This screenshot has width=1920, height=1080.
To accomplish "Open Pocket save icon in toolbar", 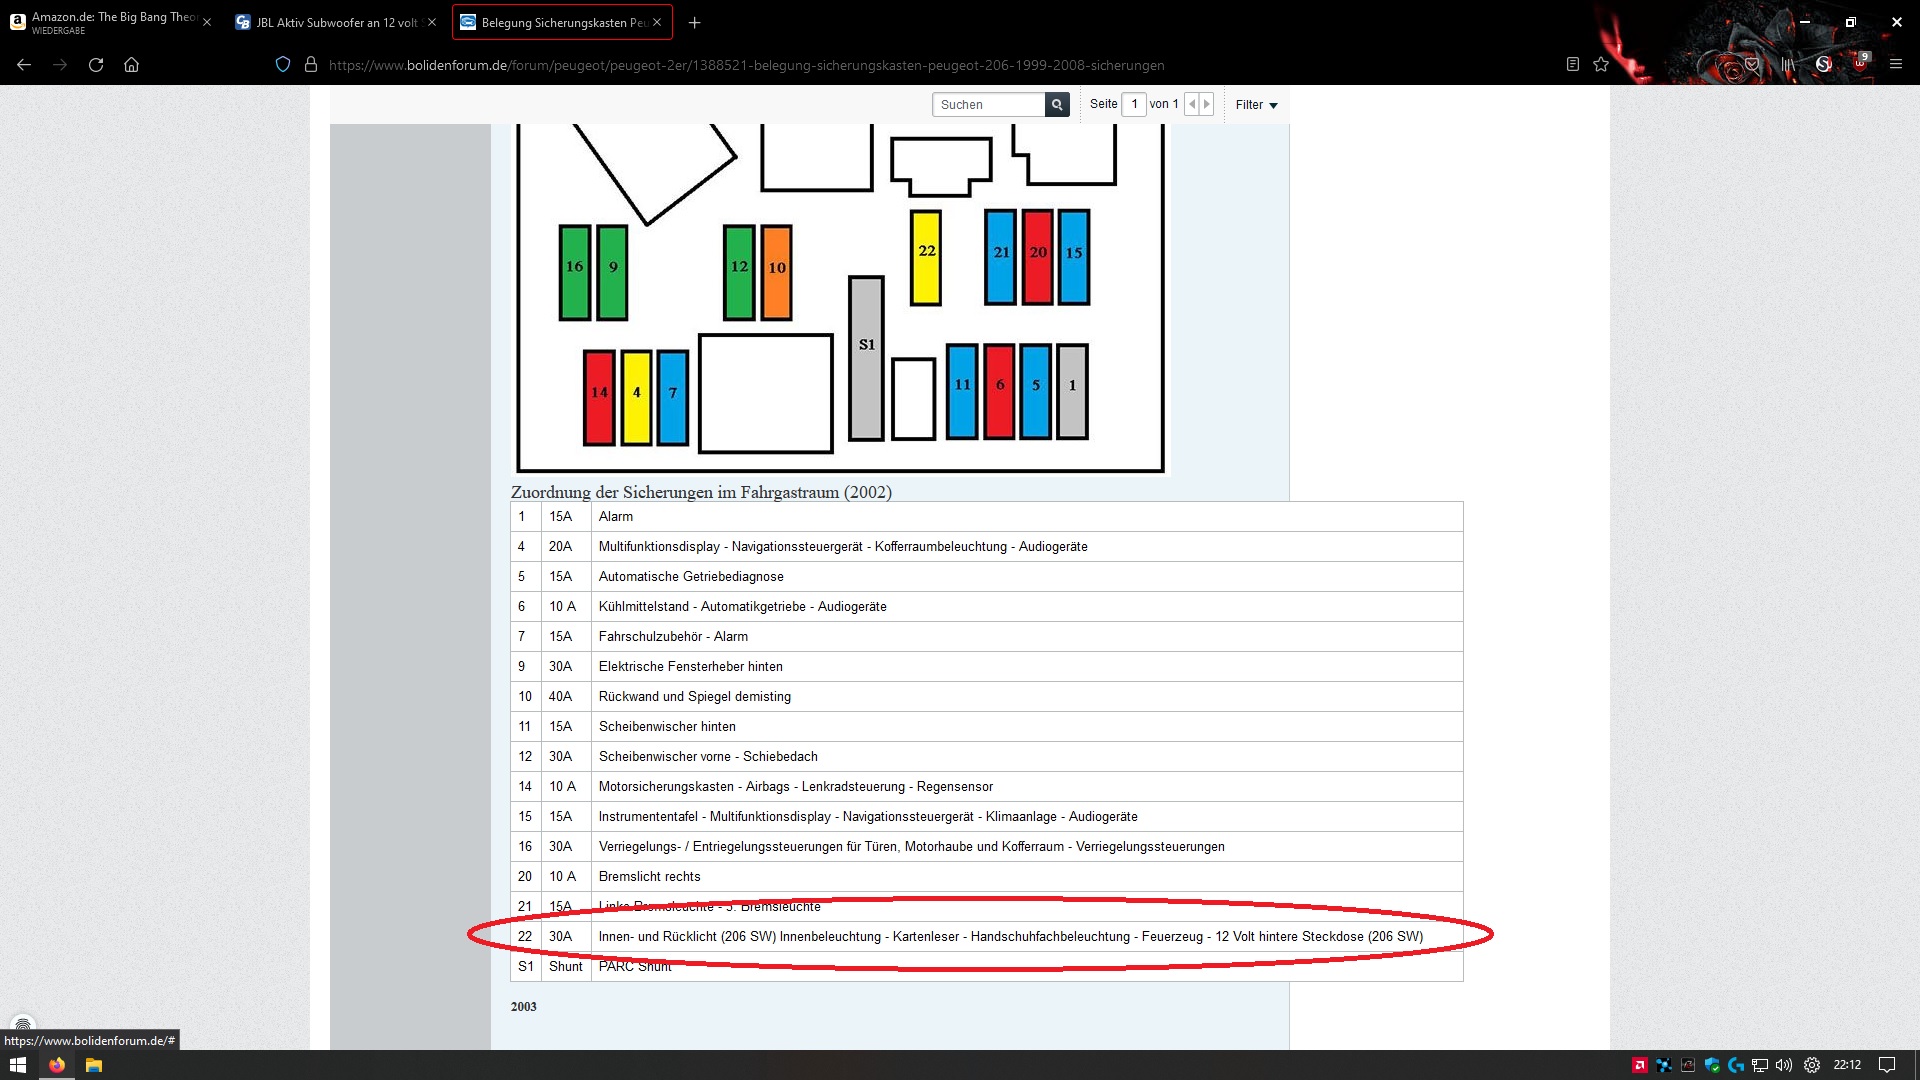I will [1752, 65].
